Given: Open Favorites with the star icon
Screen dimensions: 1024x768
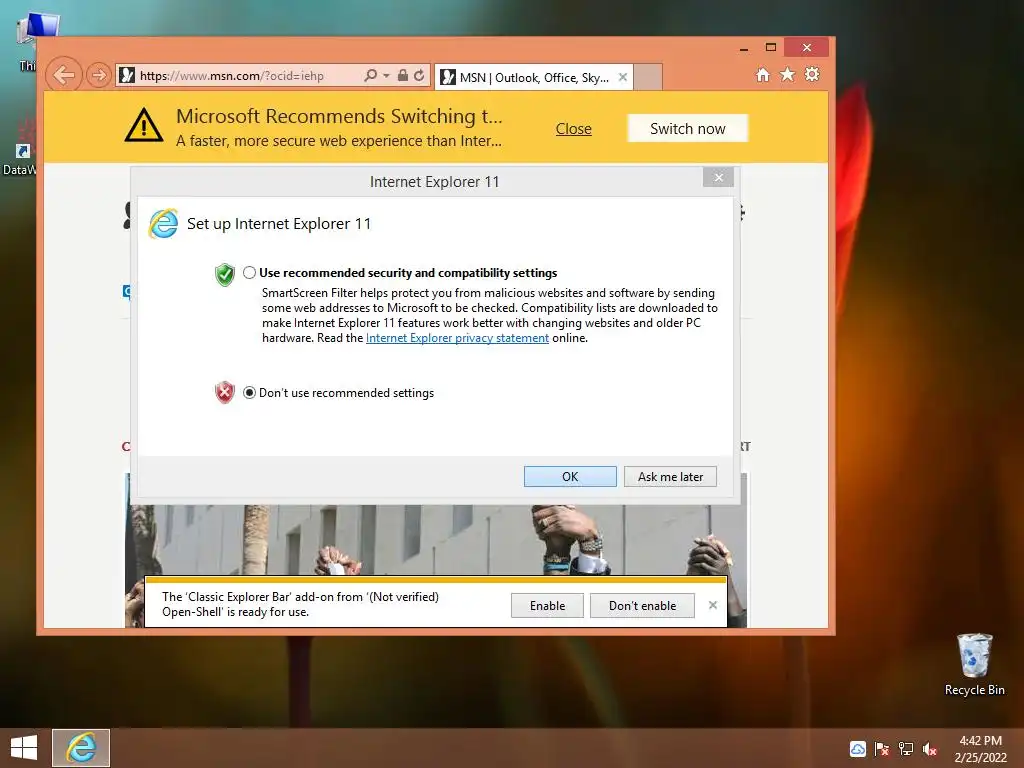Looking at the screenshot, I should [788, 74].
